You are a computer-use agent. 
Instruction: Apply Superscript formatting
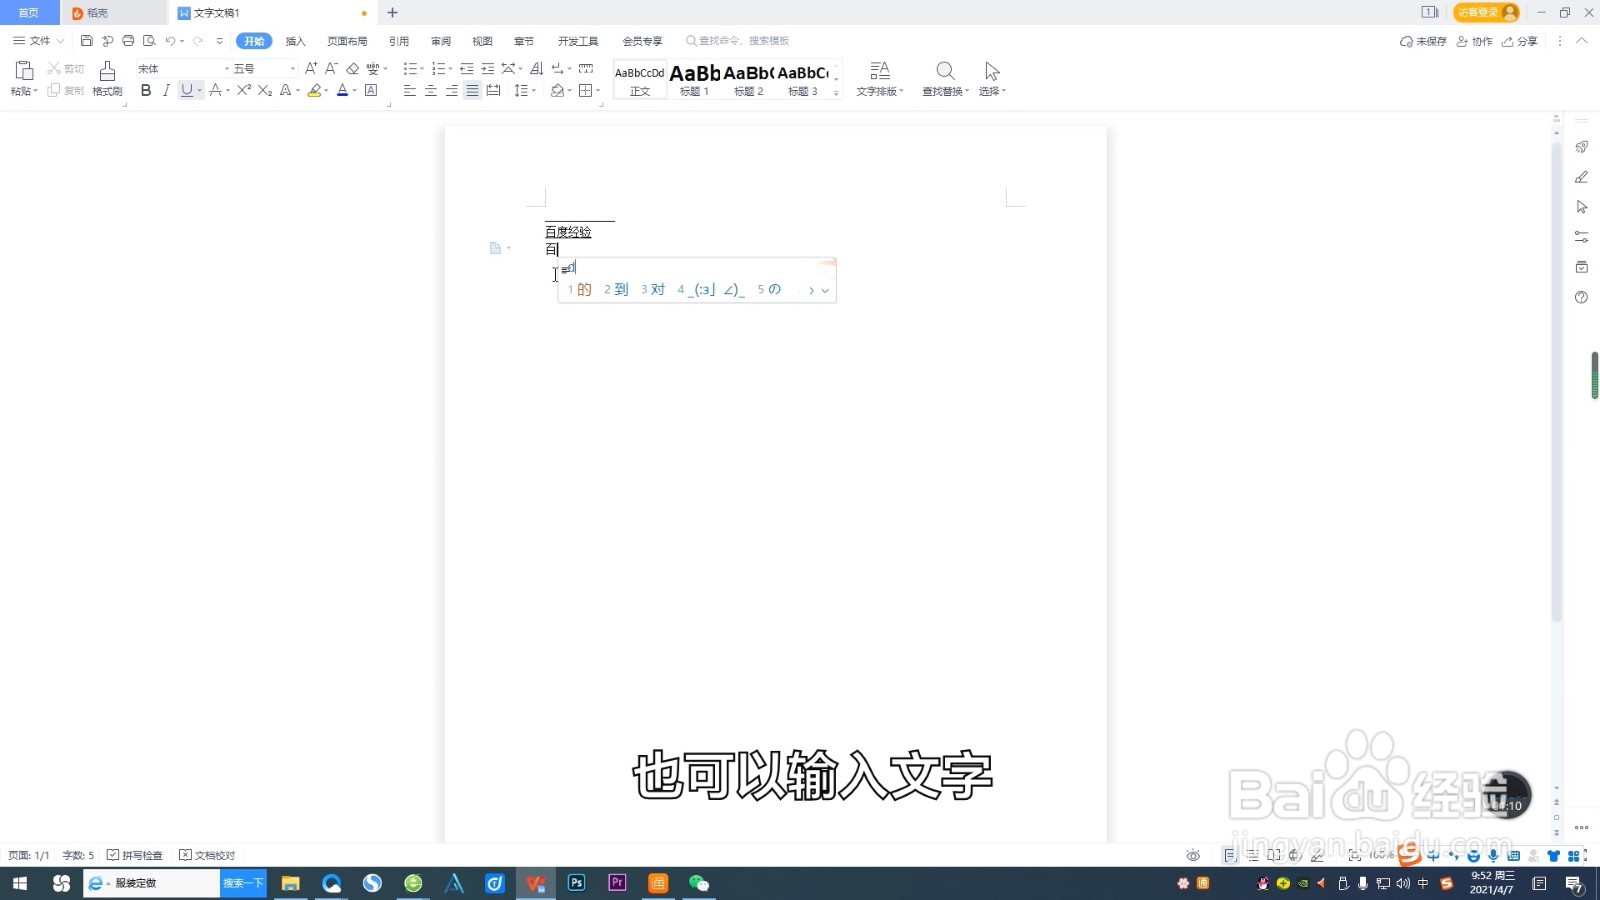tap(243, 90)
